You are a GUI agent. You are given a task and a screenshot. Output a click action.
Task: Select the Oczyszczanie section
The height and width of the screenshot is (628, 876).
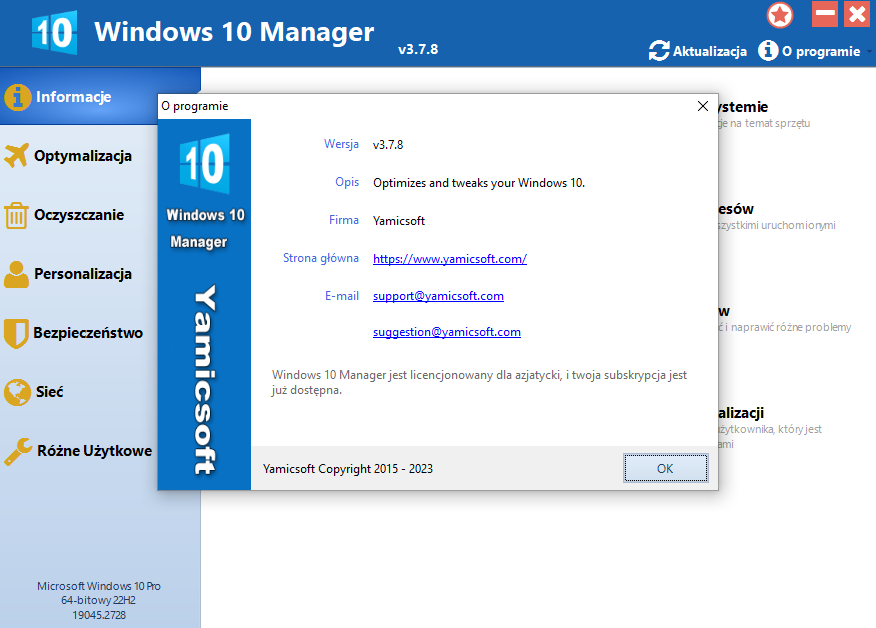tap(79, 215)
